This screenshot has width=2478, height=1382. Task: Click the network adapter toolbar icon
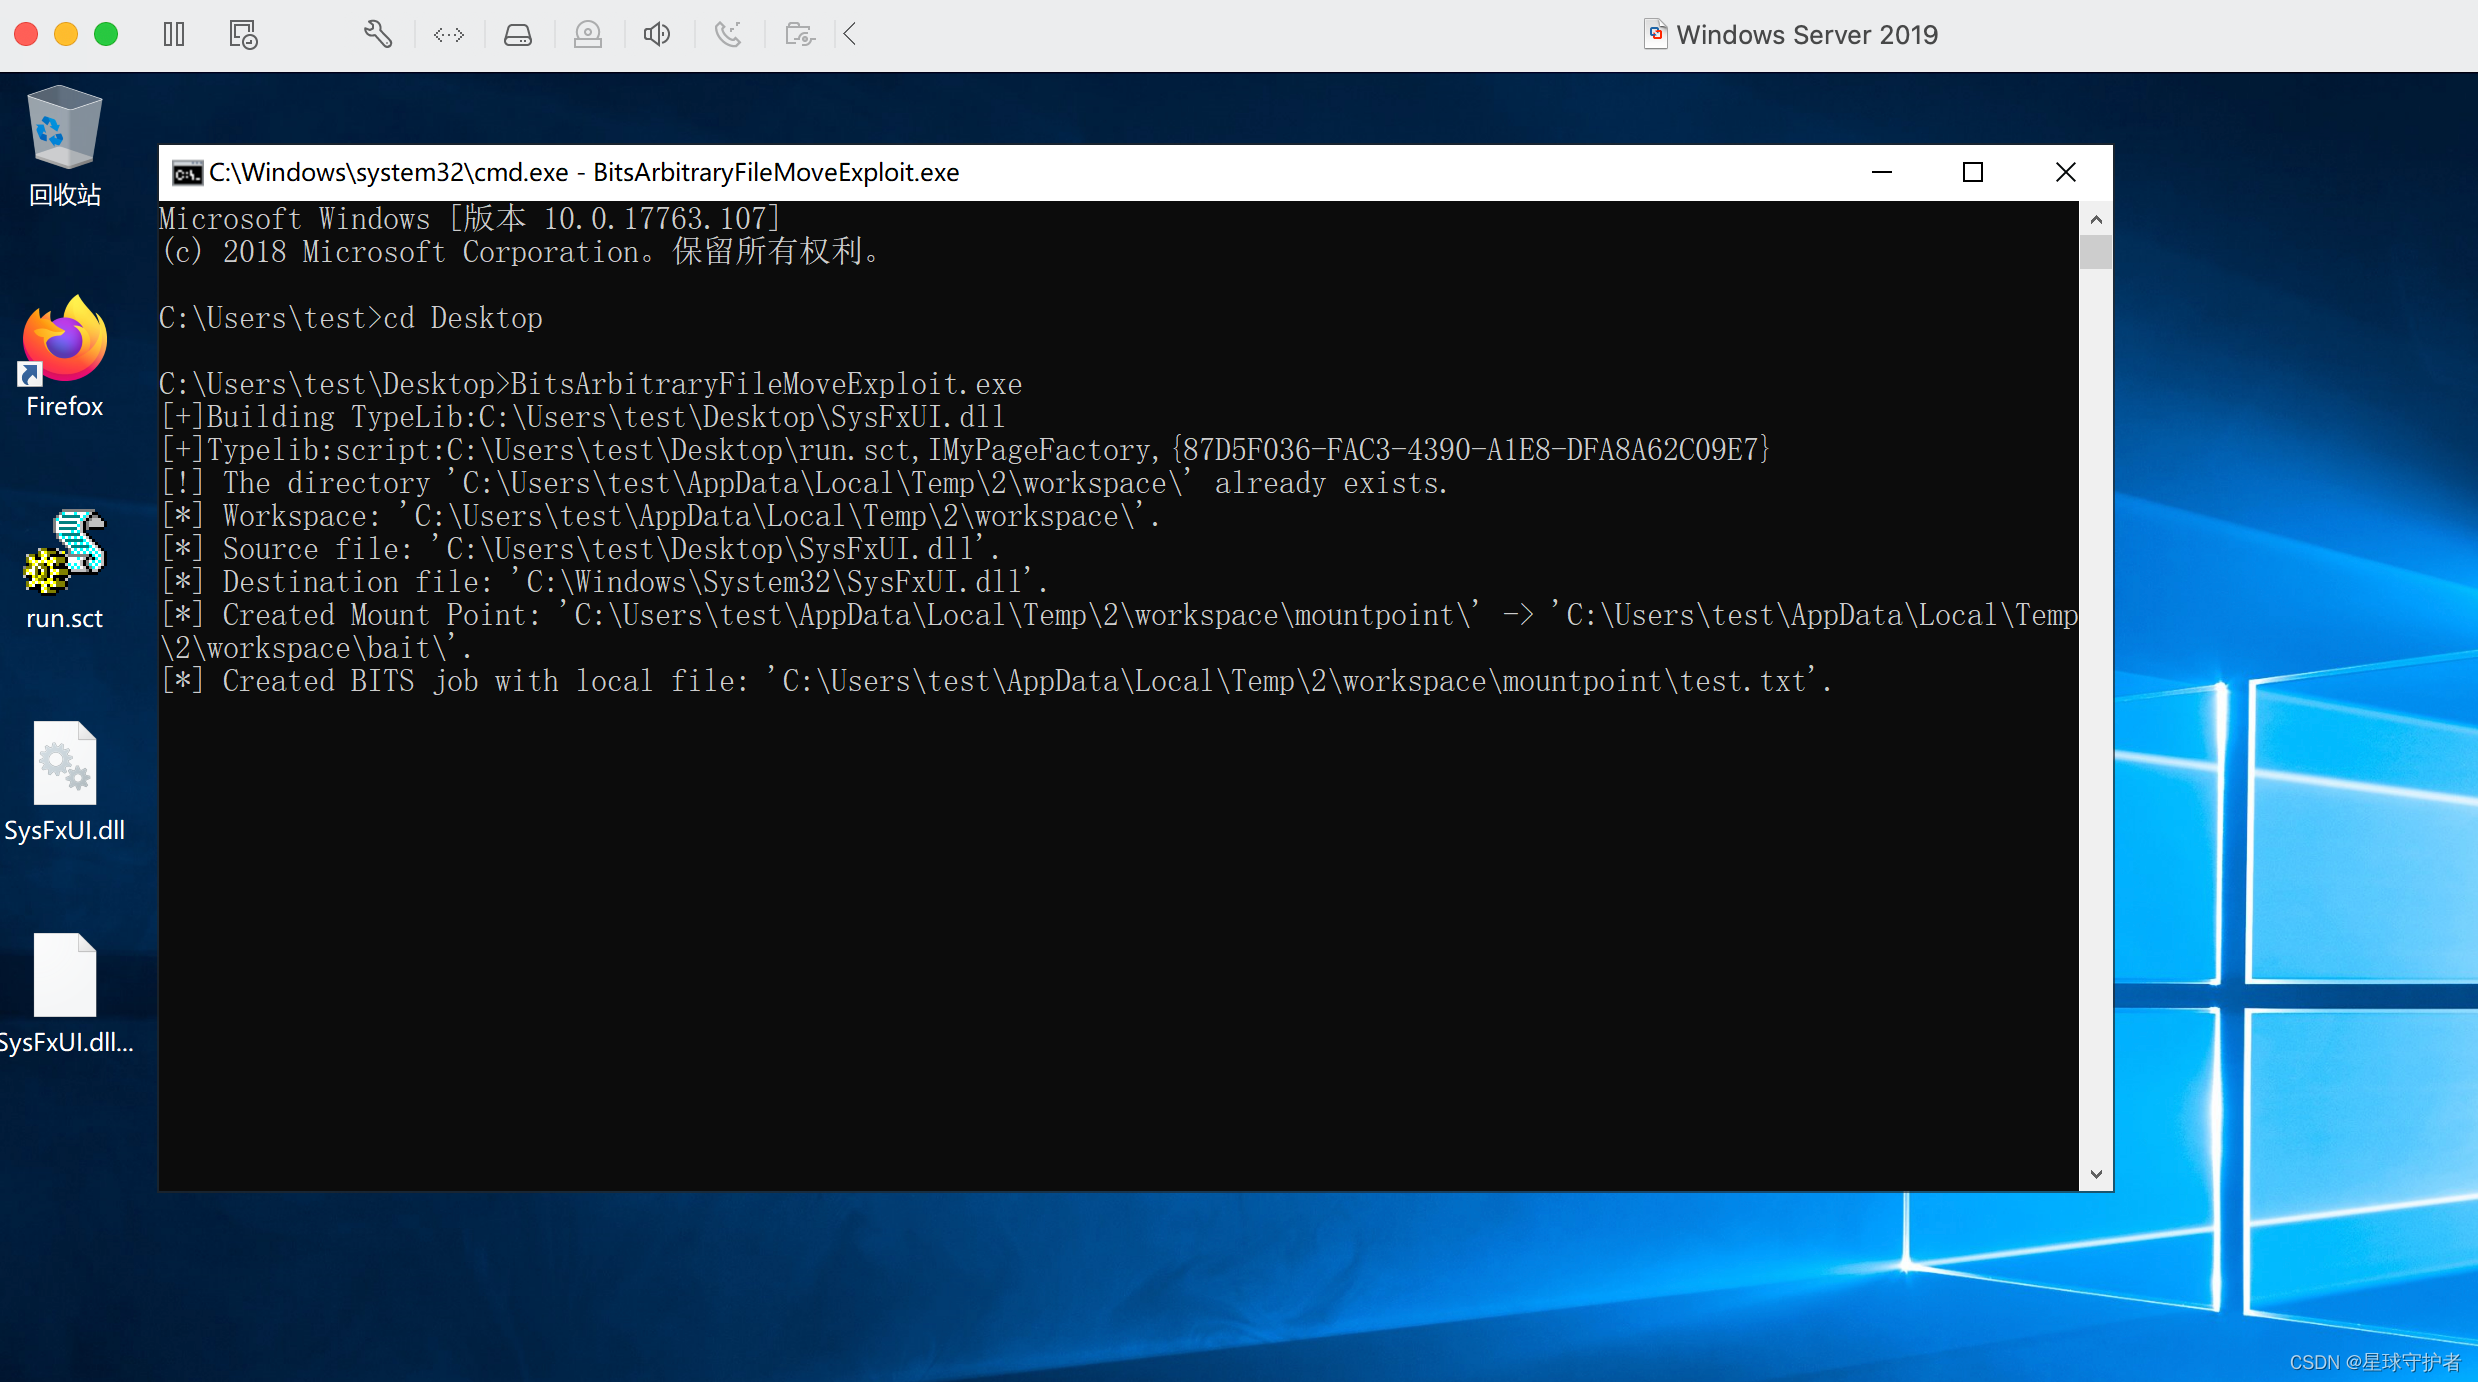448,34
